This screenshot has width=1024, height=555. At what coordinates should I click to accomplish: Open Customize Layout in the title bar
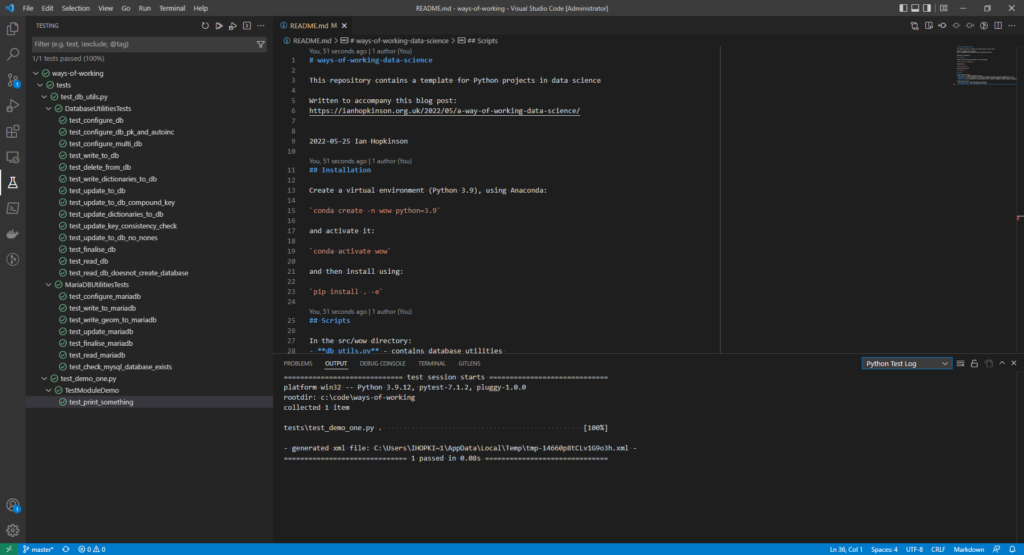[944, 8]
